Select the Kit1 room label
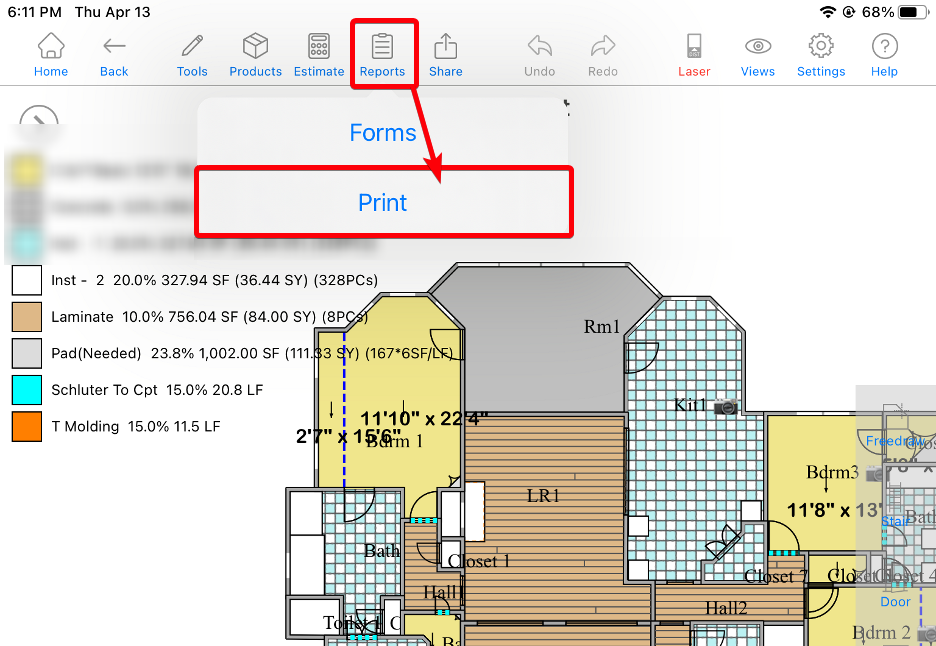Viewport: 936px width, 646px height. tap(690, 405)
